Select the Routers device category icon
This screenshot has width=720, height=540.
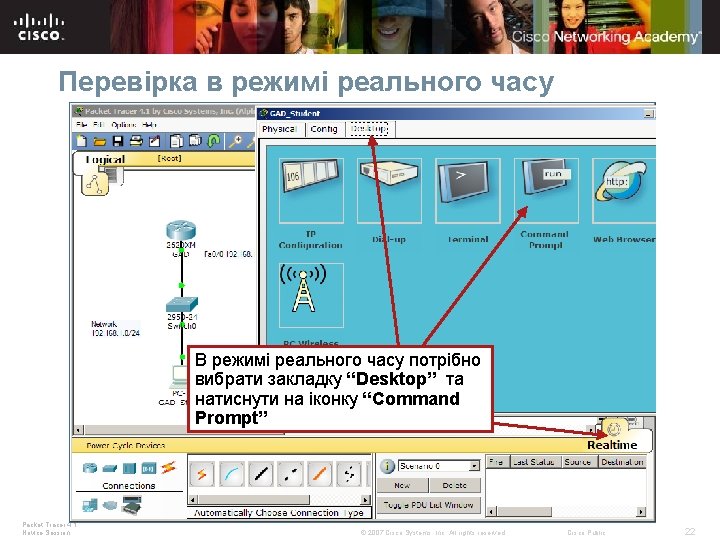(90, 468)
